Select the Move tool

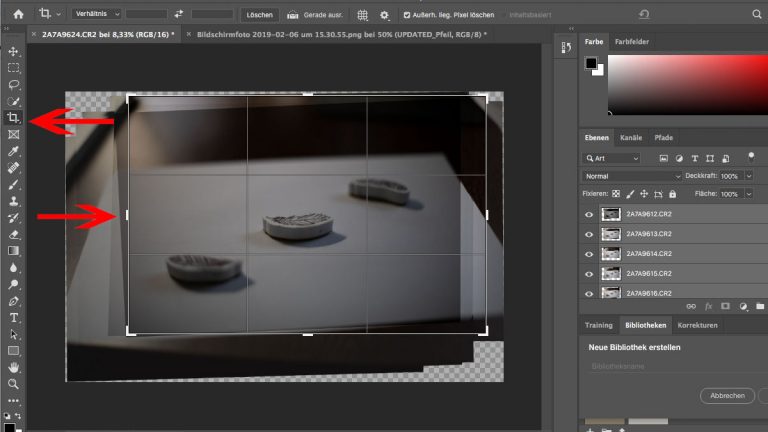point(14,51)
